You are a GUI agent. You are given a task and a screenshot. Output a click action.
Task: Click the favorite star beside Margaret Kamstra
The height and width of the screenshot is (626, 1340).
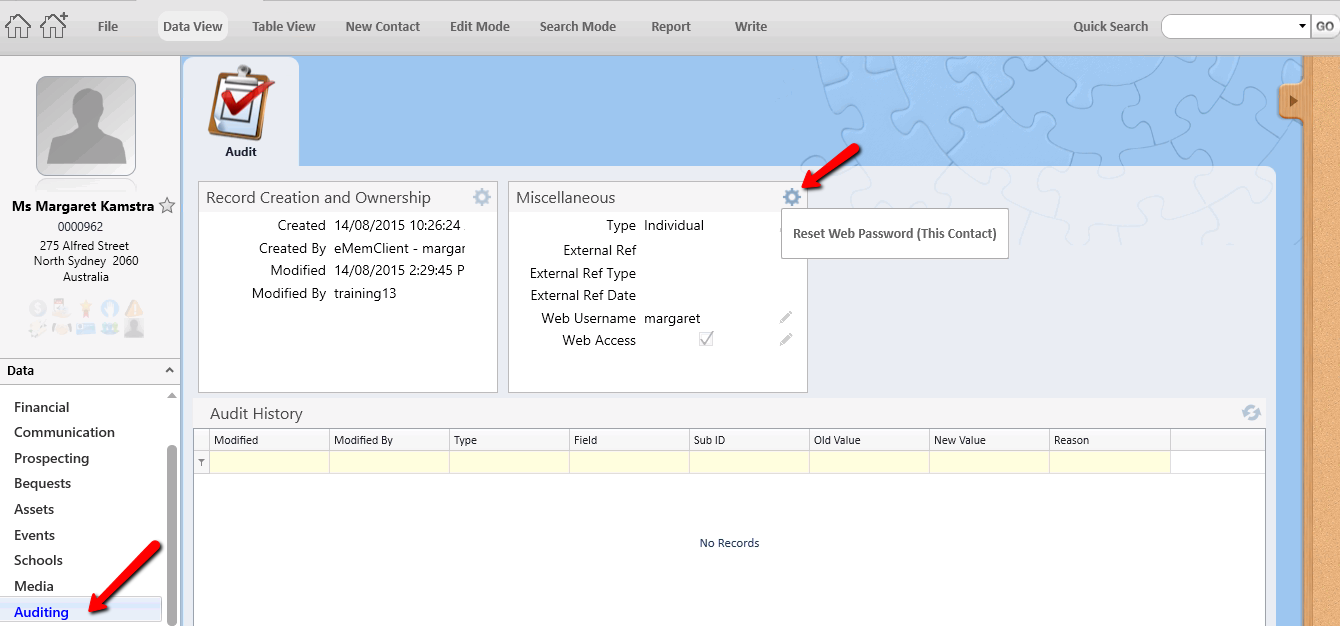[167, 206]
